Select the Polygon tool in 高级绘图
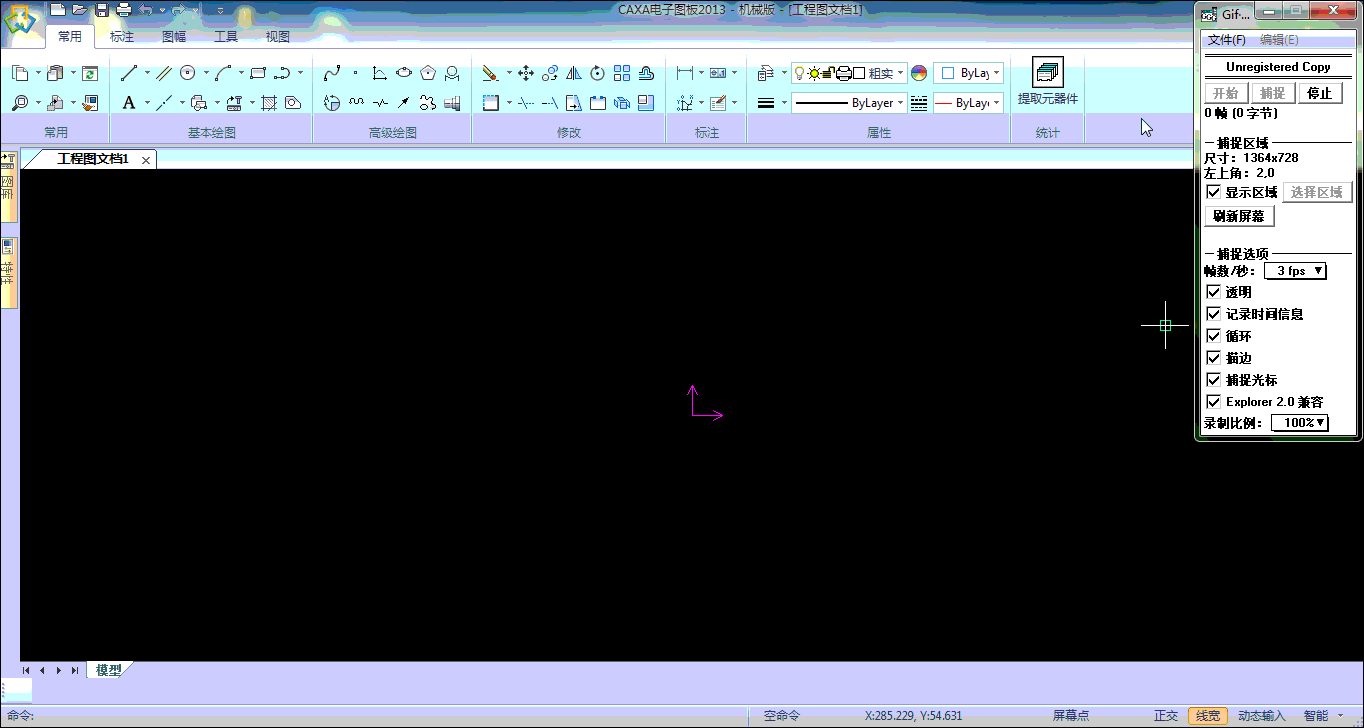This screenshot has height=728, width=1364. point(428,73)
